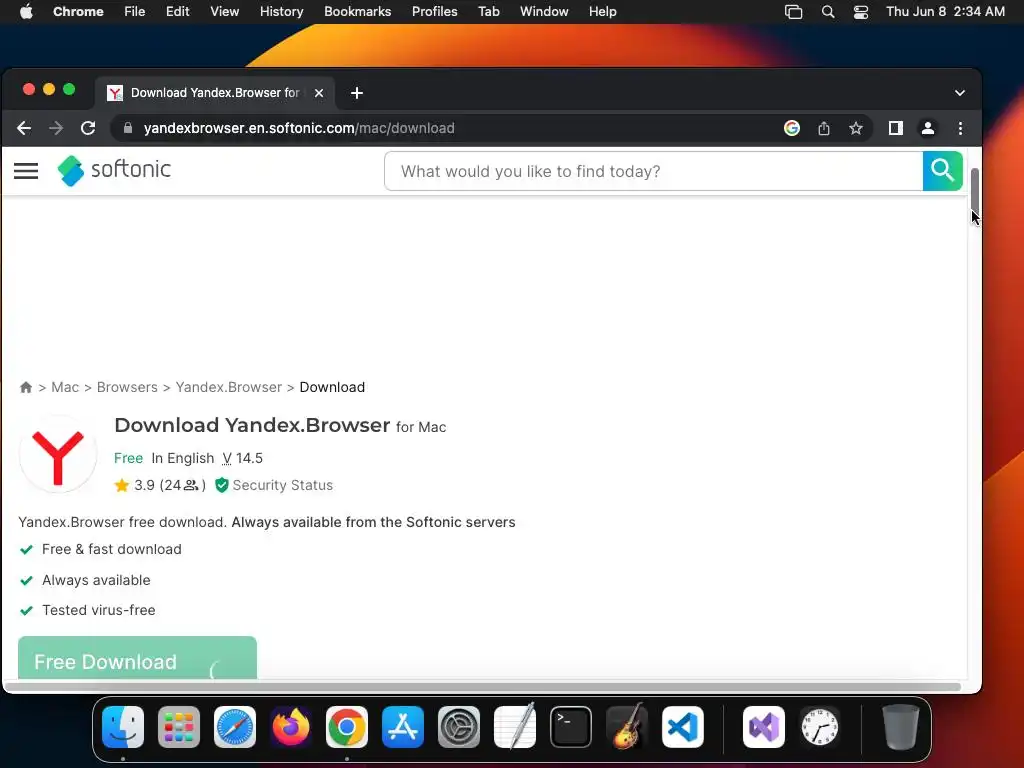Click the horizontal scrollbar at window bottom
The width and height of the screenshot is (1024, 768).
point(483,686)
